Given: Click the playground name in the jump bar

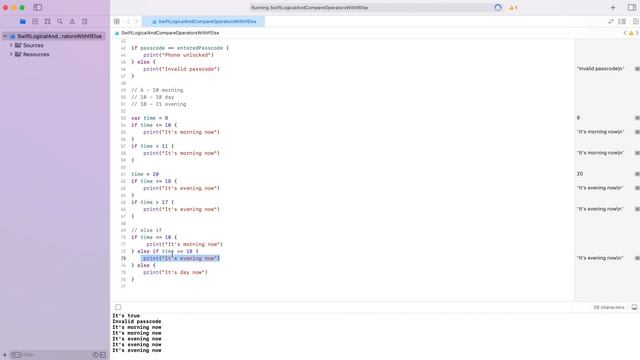Looking at the screenshot, I should [x=170, y=33].
